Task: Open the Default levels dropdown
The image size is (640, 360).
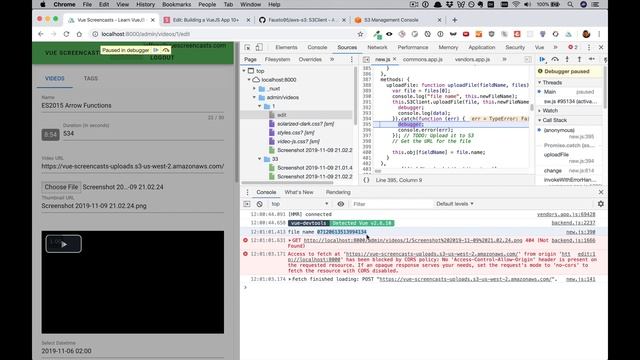Action: tap(455, 204)
